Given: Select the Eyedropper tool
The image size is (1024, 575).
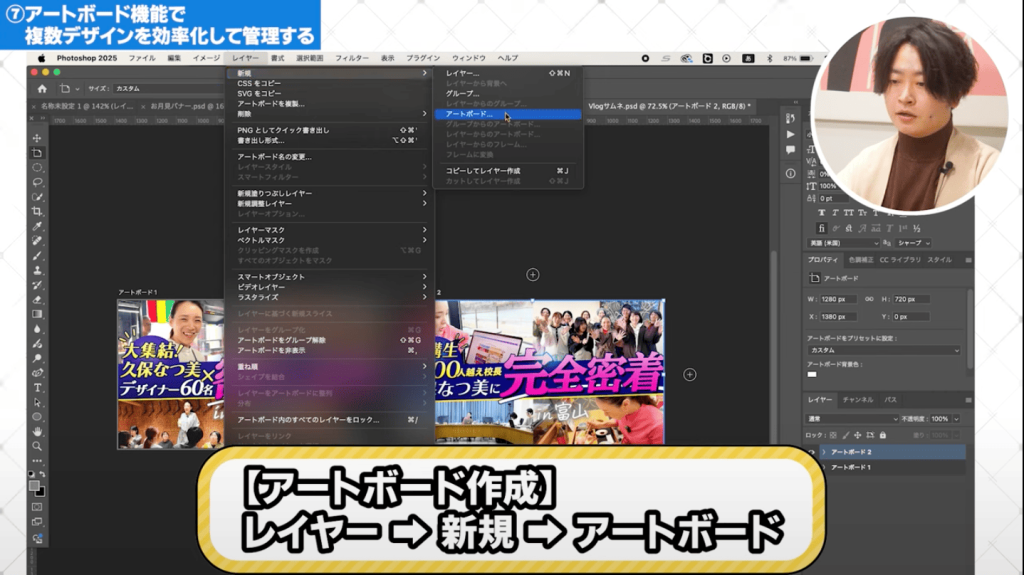Looking at the screenshot, I should click(x=37, y=226).
